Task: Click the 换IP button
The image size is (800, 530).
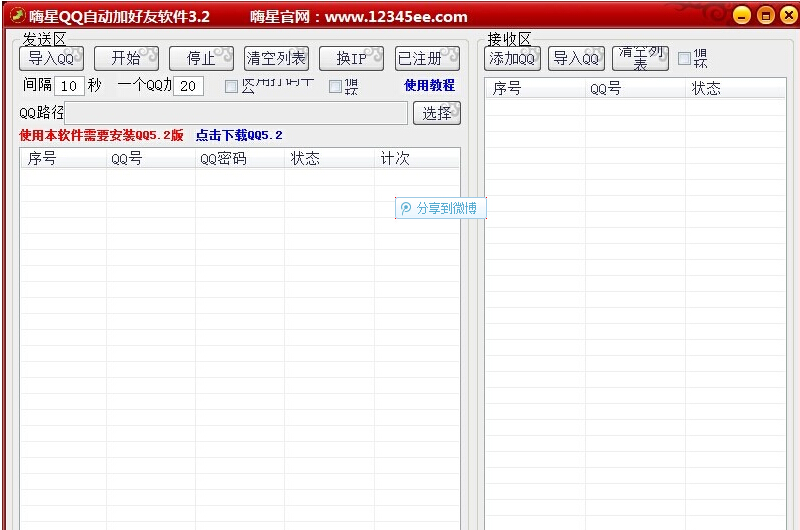Action: coord(352,58)
